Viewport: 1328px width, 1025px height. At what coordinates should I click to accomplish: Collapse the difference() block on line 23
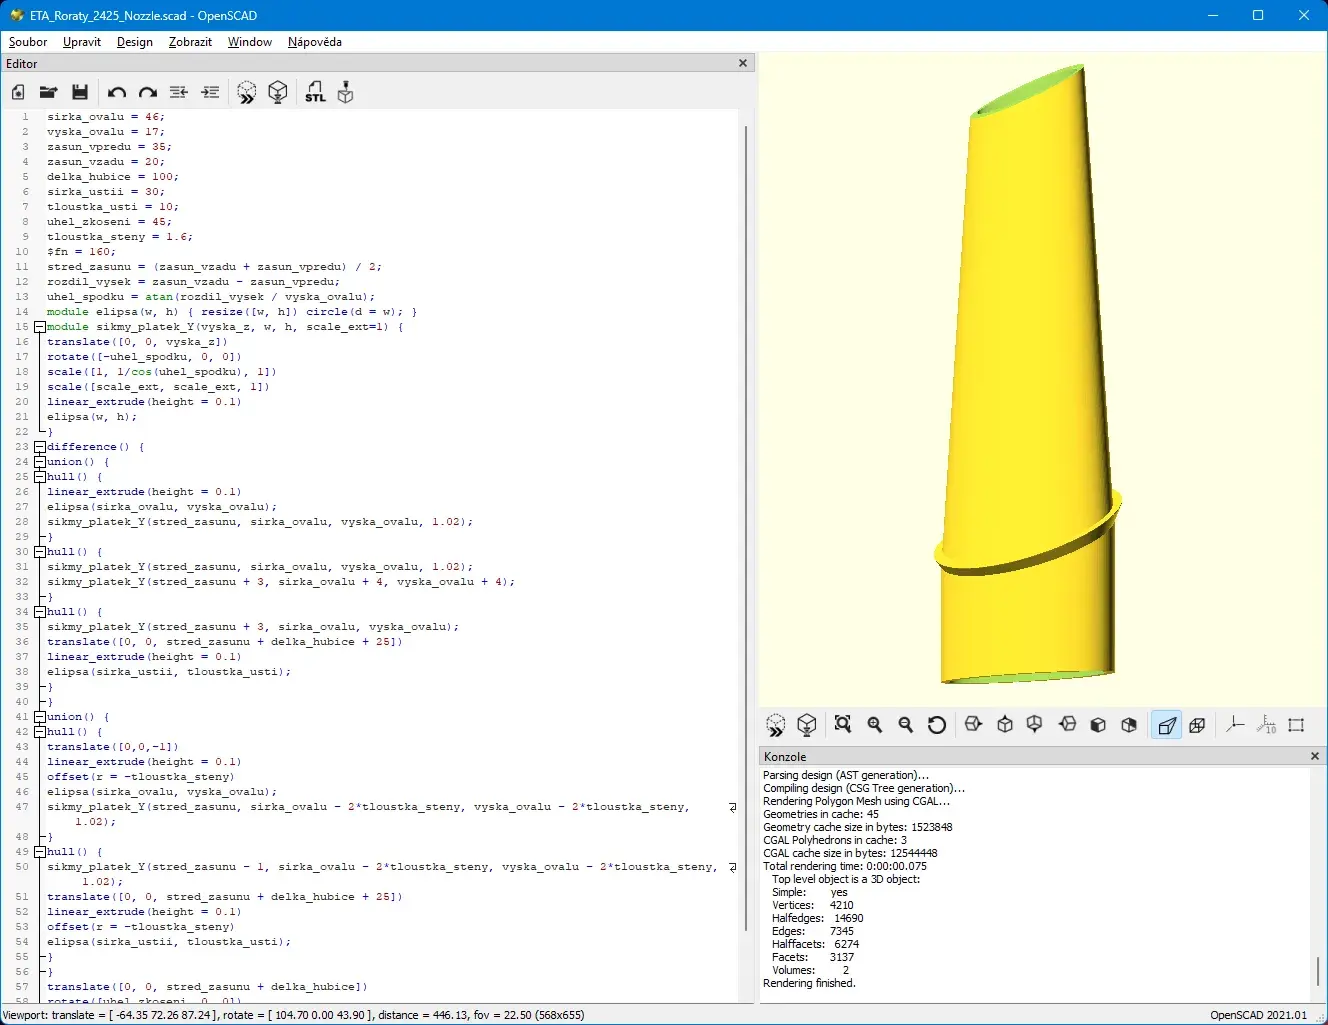click(x=40, y=447)
